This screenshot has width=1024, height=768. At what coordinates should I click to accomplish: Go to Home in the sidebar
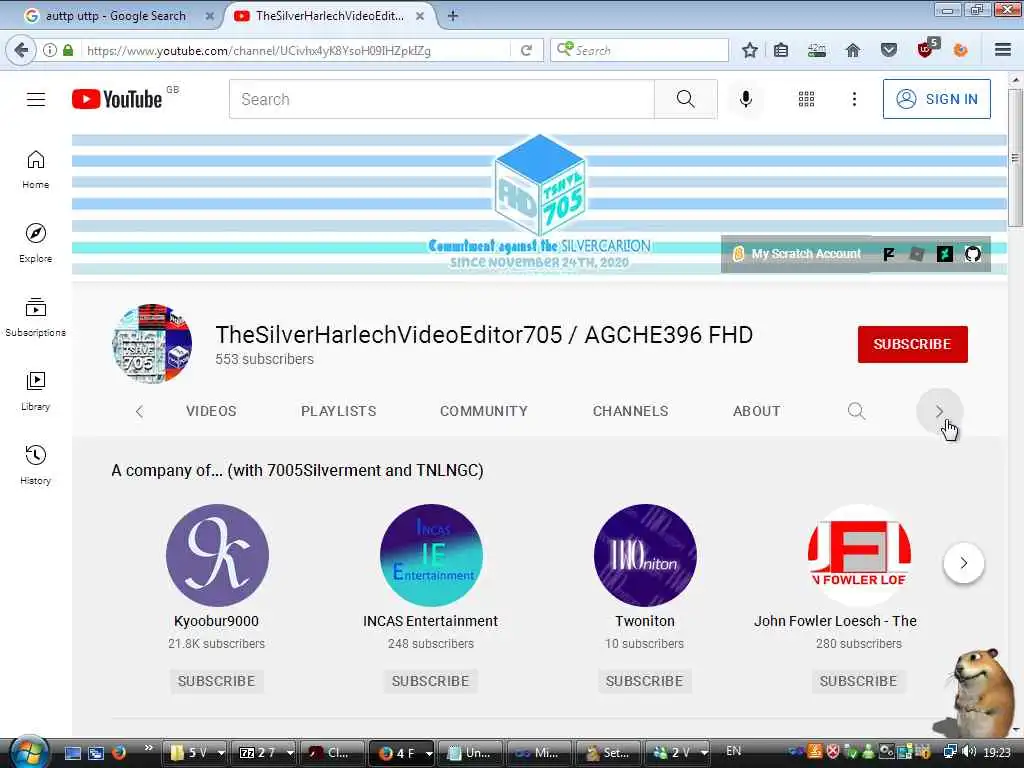(x=35, y=169)
